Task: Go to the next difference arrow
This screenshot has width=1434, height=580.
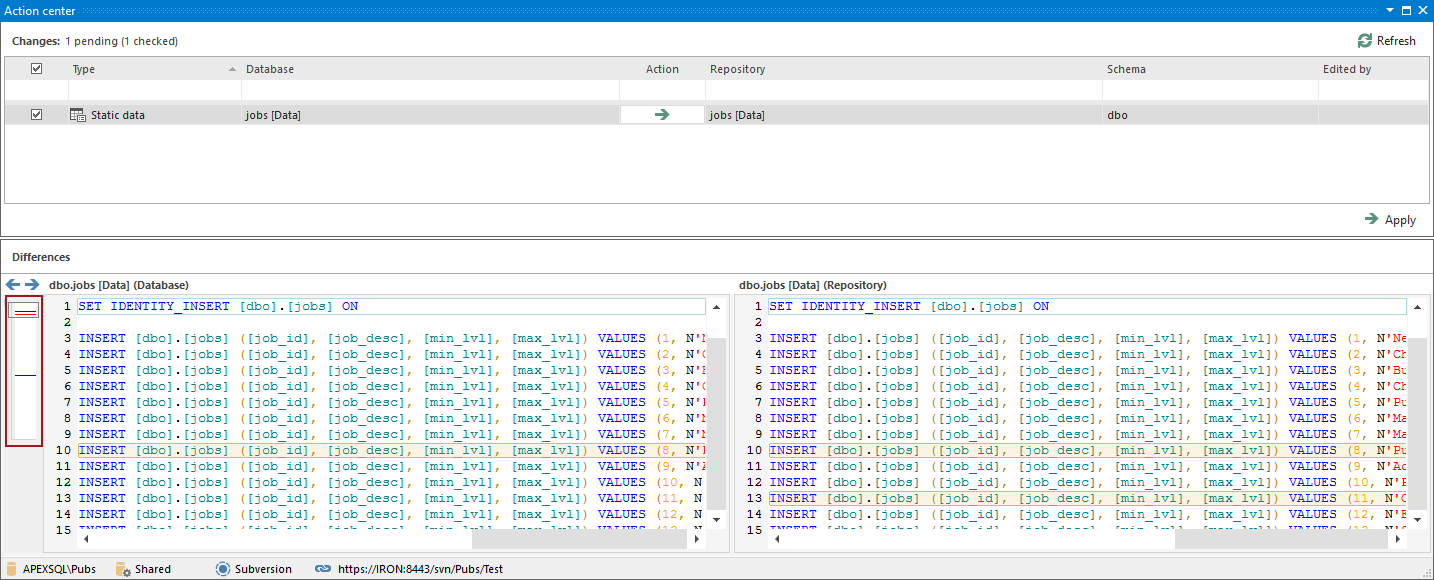Action: pos(32,285)
